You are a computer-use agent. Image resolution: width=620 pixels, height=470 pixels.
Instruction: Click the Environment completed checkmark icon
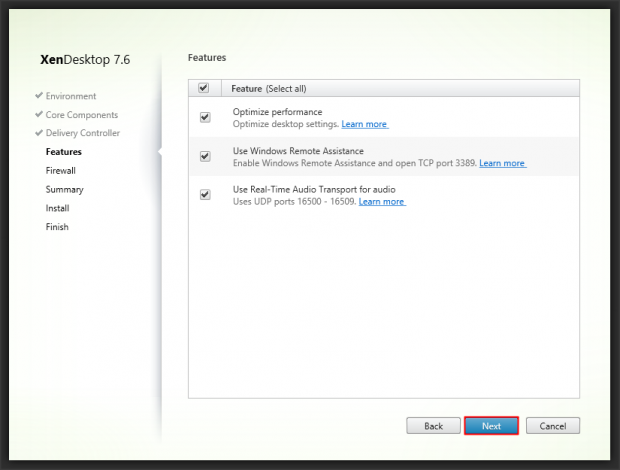pos(39,95)
